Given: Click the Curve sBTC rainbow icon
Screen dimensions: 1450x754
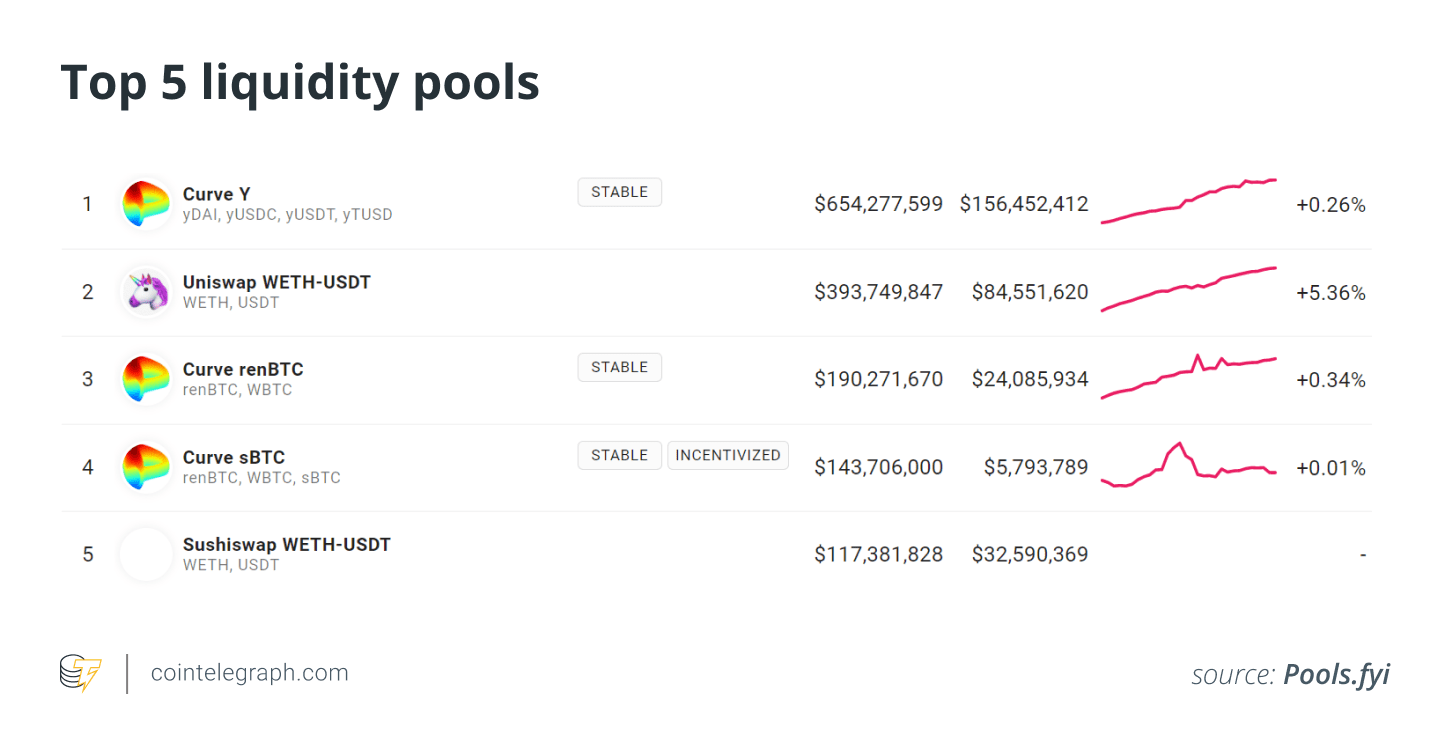Looking at the screenshot, I should [x=146, y=467].
